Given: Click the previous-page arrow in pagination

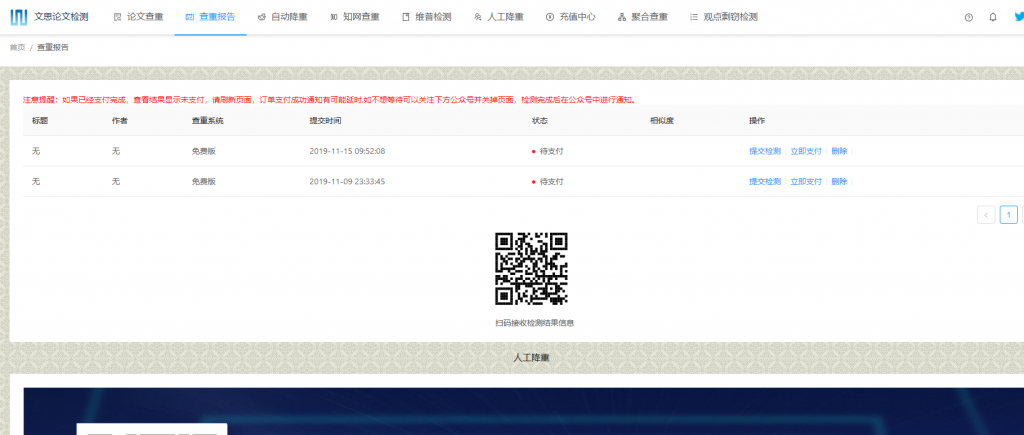Looking at the screenshot, I should click(986, 214).
